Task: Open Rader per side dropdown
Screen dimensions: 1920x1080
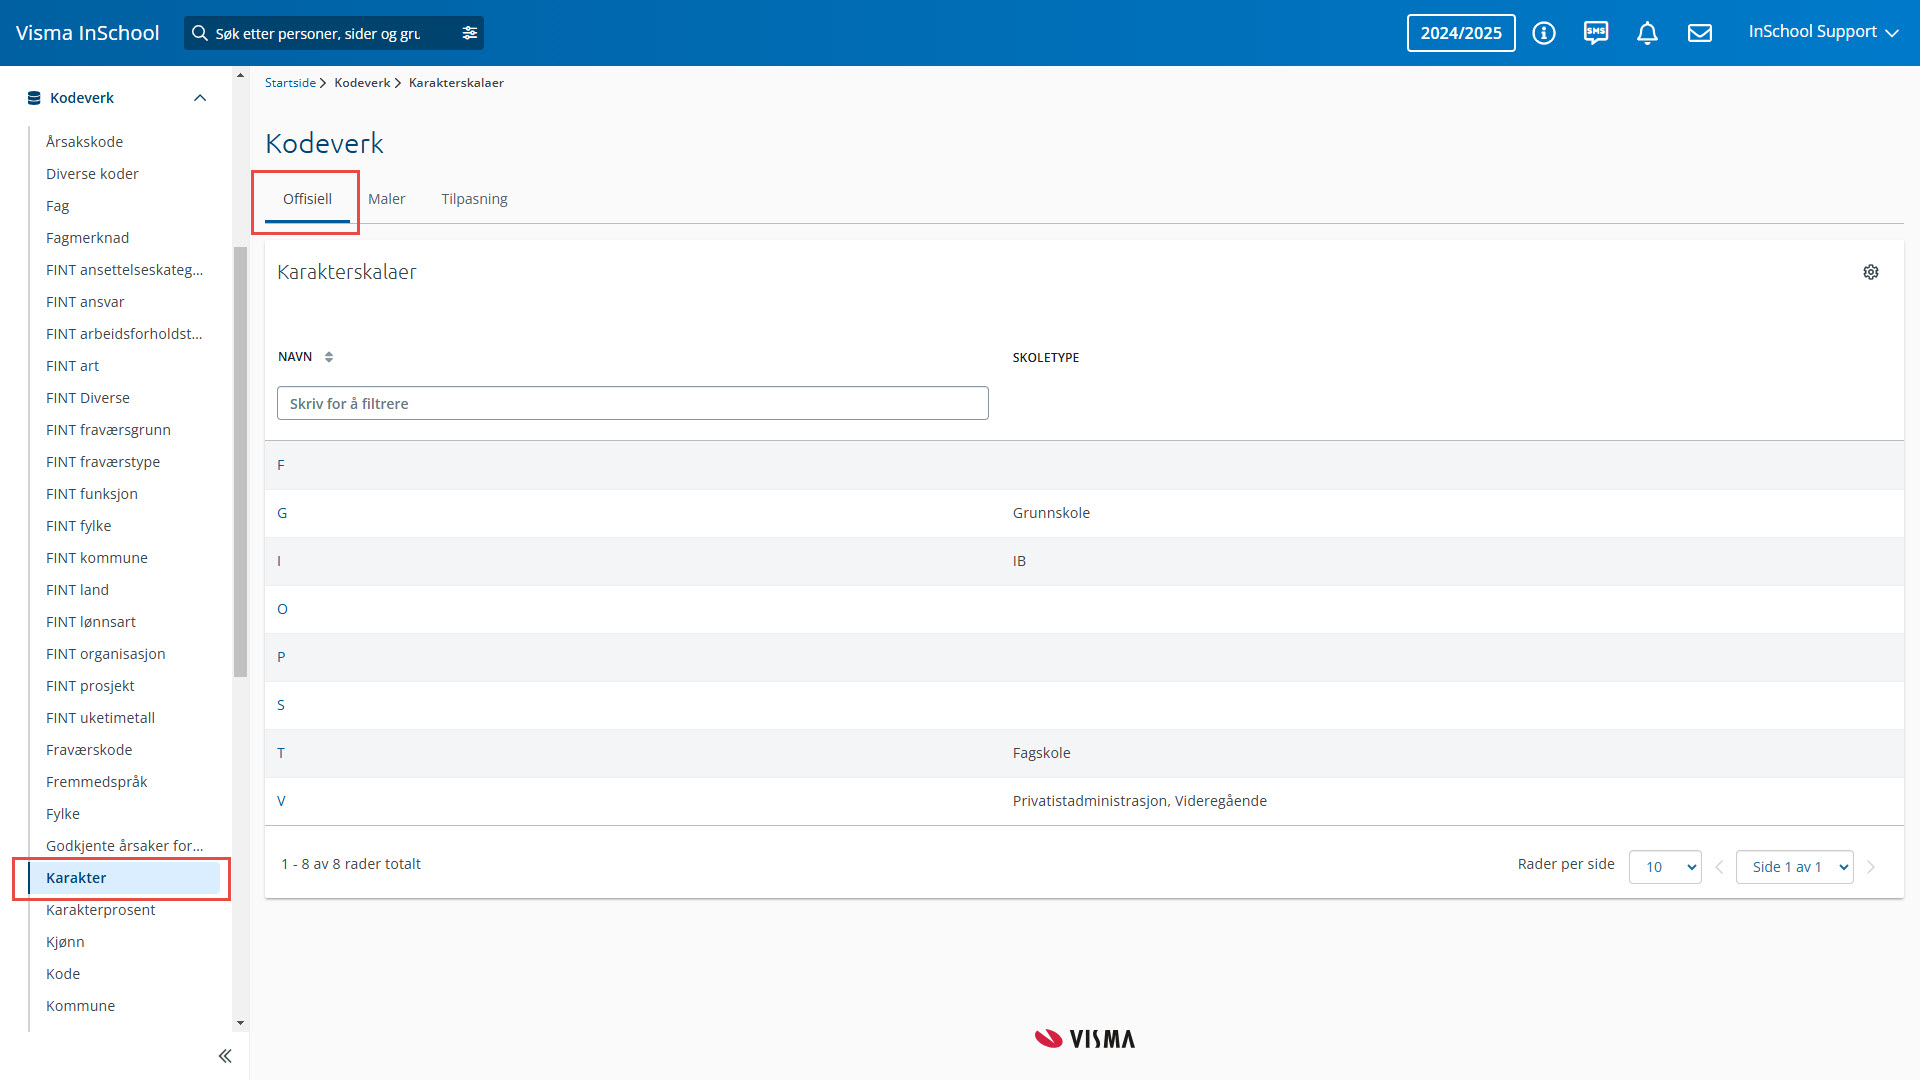Action: [x=1665, y=867]
